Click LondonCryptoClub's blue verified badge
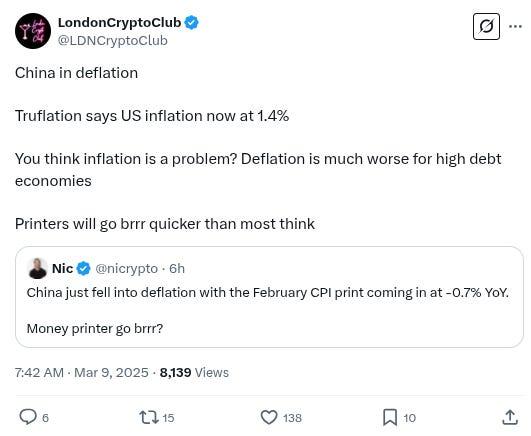 pos(192,23)
